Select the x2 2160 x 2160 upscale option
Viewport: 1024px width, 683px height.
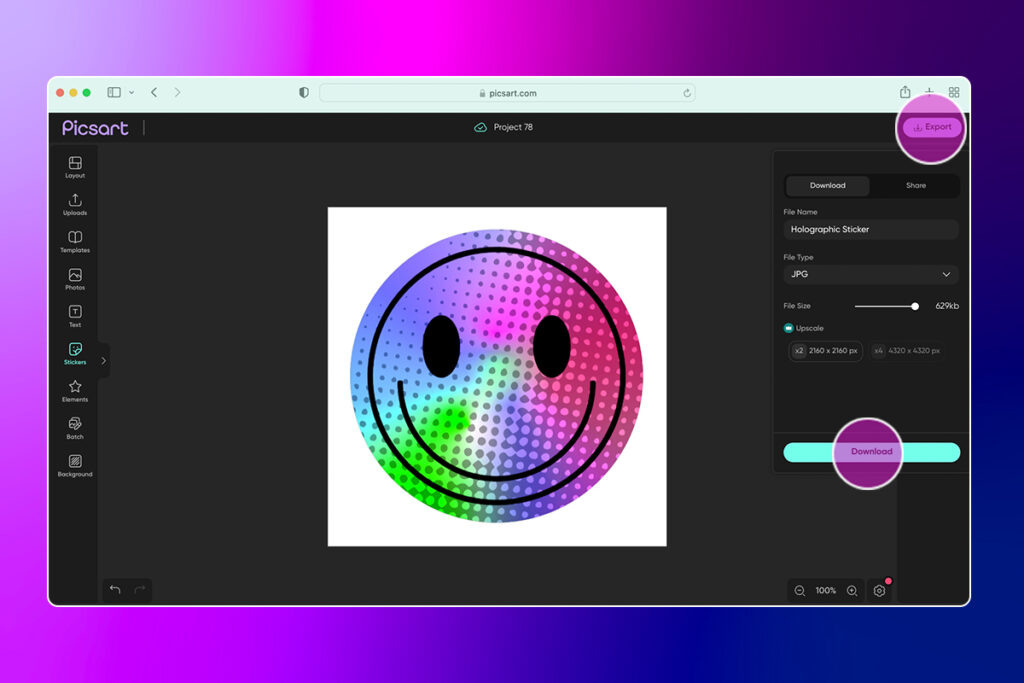click(825, 351)
